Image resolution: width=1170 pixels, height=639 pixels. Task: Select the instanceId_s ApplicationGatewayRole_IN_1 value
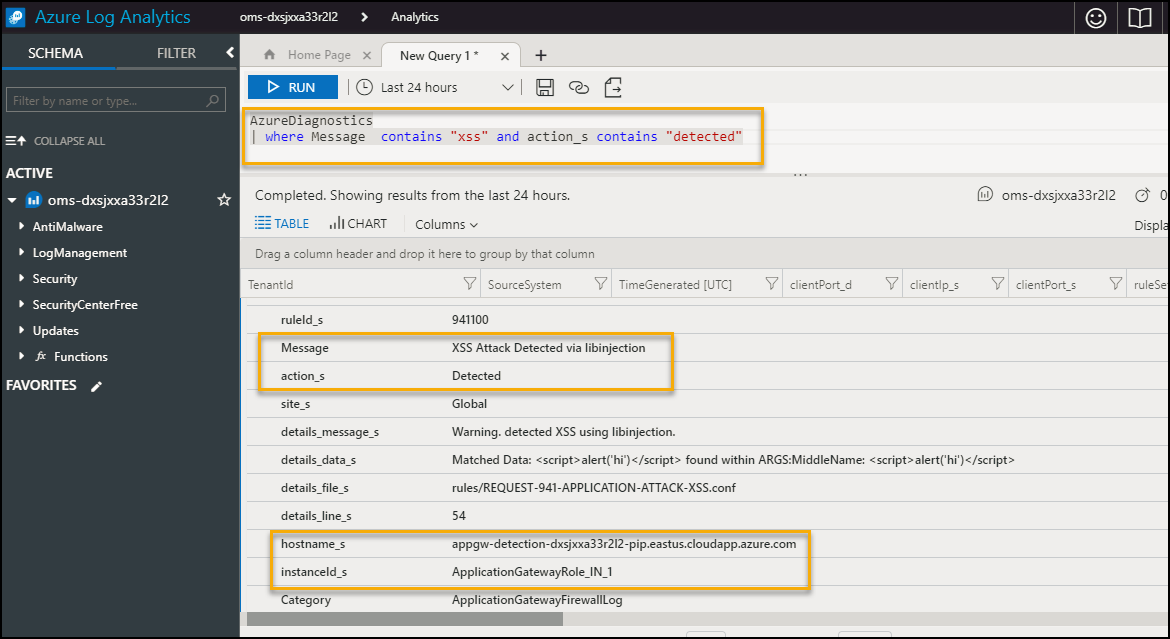[x=532, y=572]
